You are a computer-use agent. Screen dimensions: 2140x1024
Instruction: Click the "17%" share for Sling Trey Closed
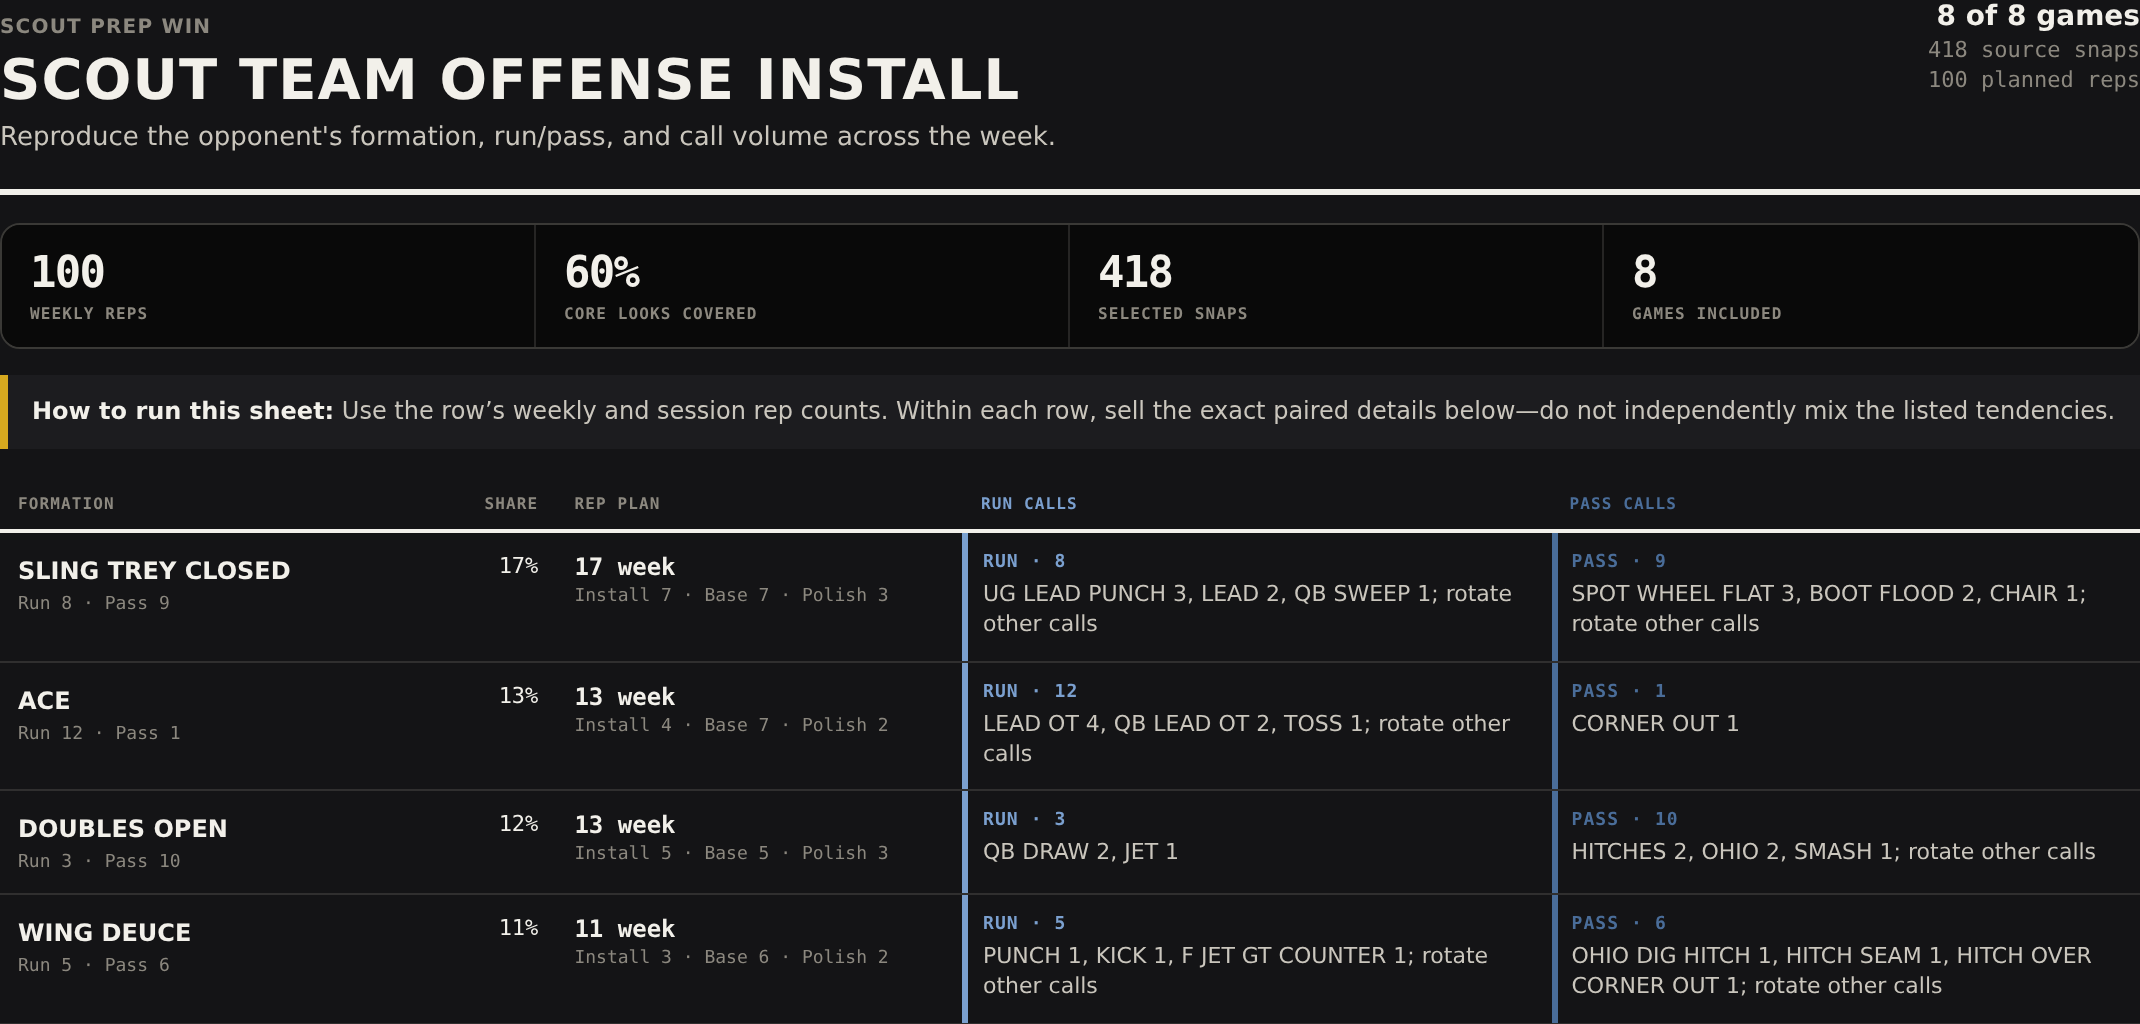coord(519,566)
